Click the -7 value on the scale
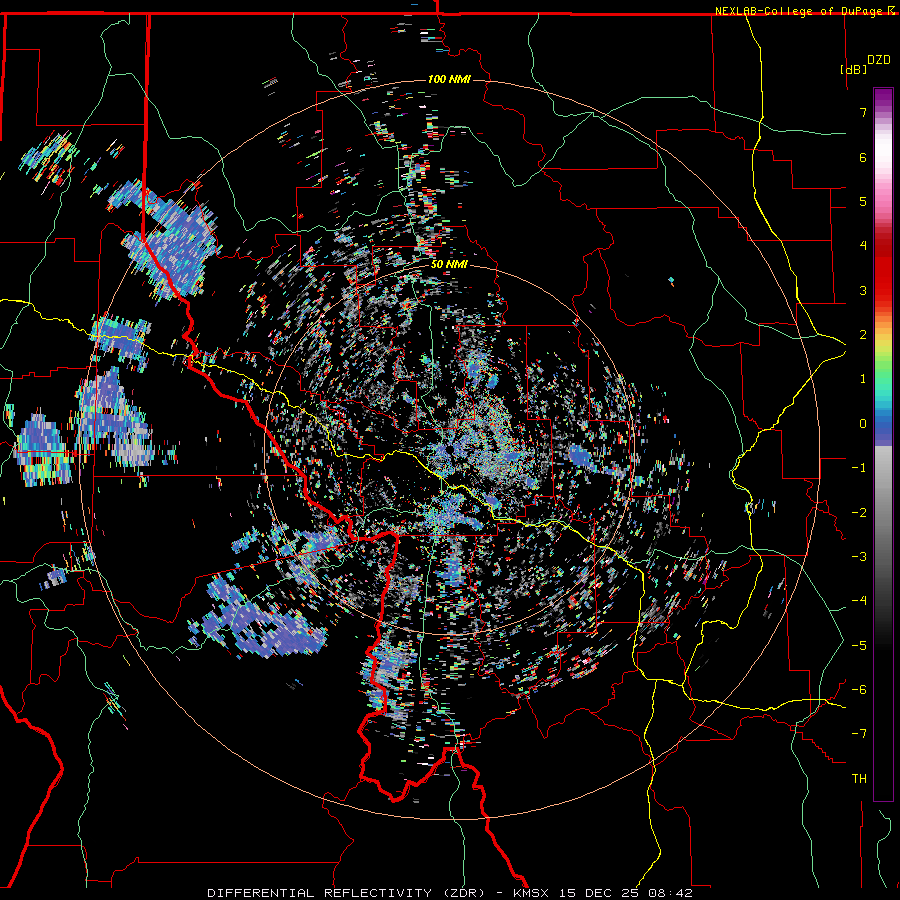This screenshot has width=900, height=900. click(859, 734)
